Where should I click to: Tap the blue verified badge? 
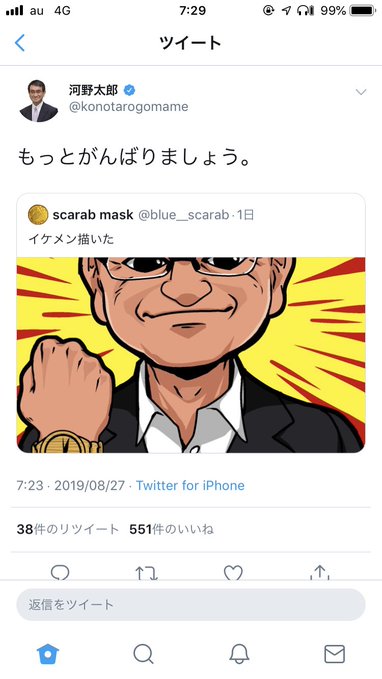129,90
